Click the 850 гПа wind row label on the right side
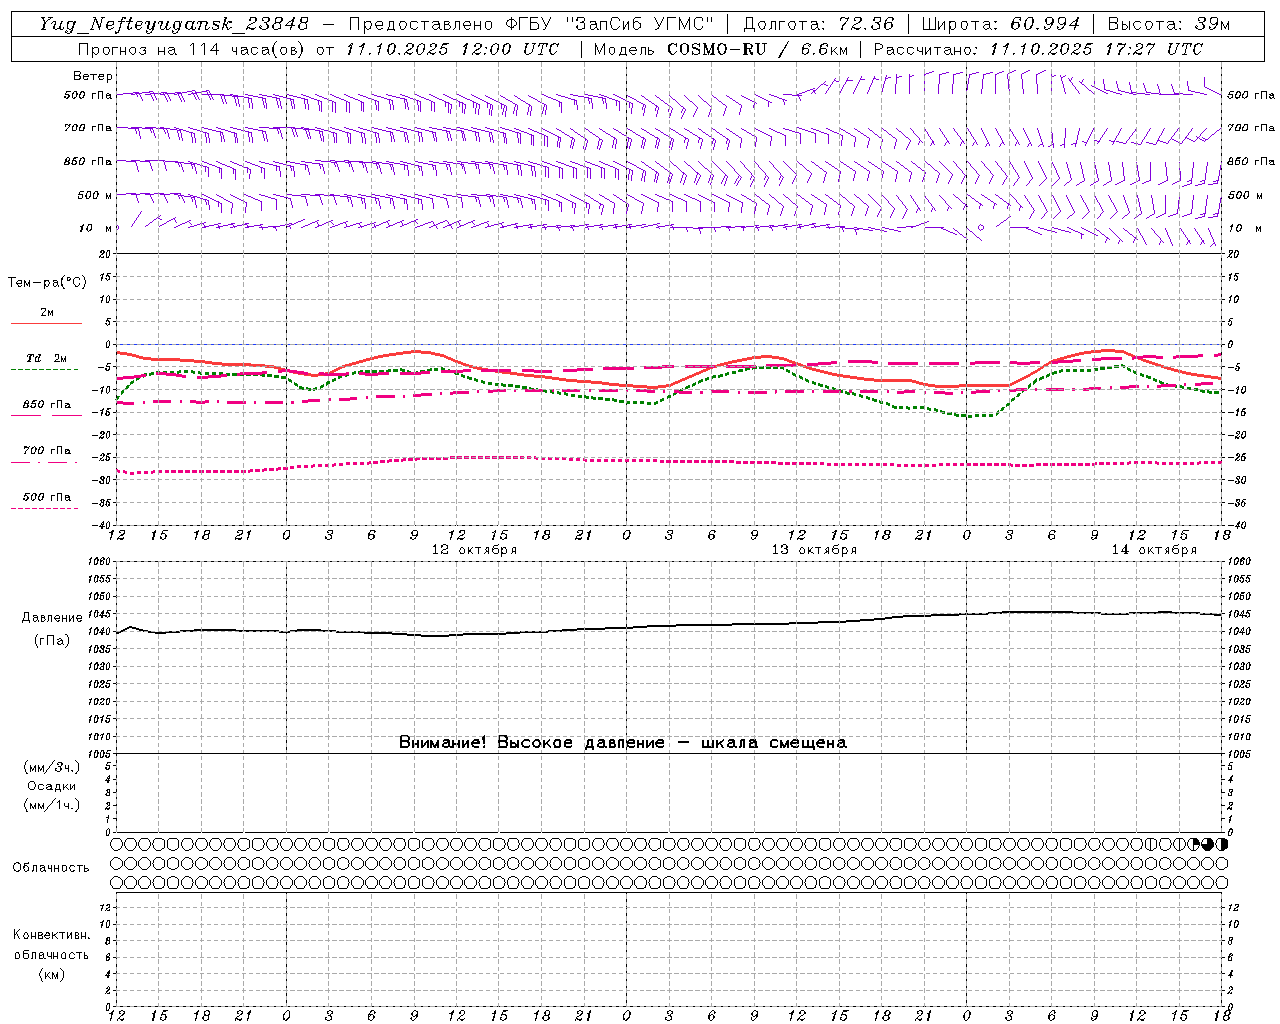 tap(1251, 161)
